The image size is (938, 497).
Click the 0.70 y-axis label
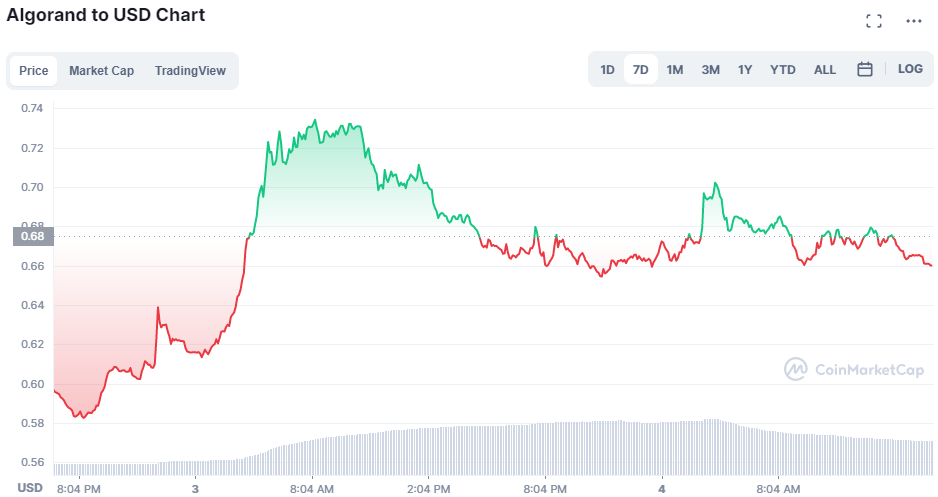pos(32,187)
